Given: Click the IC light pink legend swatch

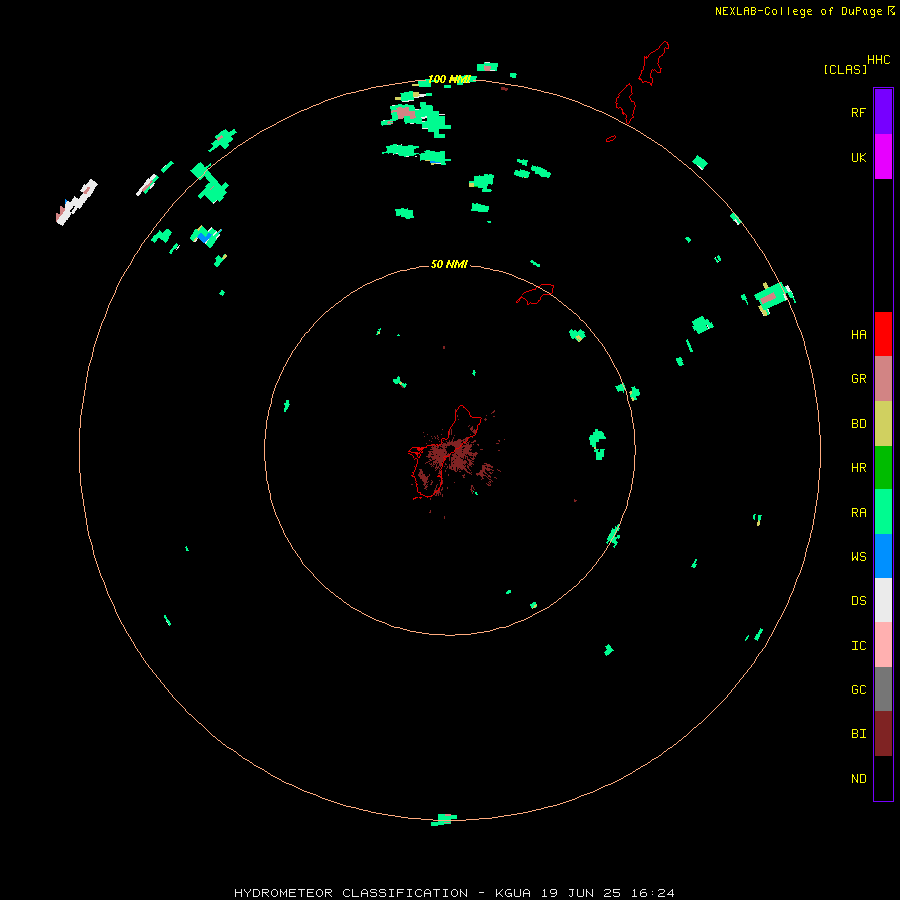Looking at the screenshot, I should [x=883, y=645].
